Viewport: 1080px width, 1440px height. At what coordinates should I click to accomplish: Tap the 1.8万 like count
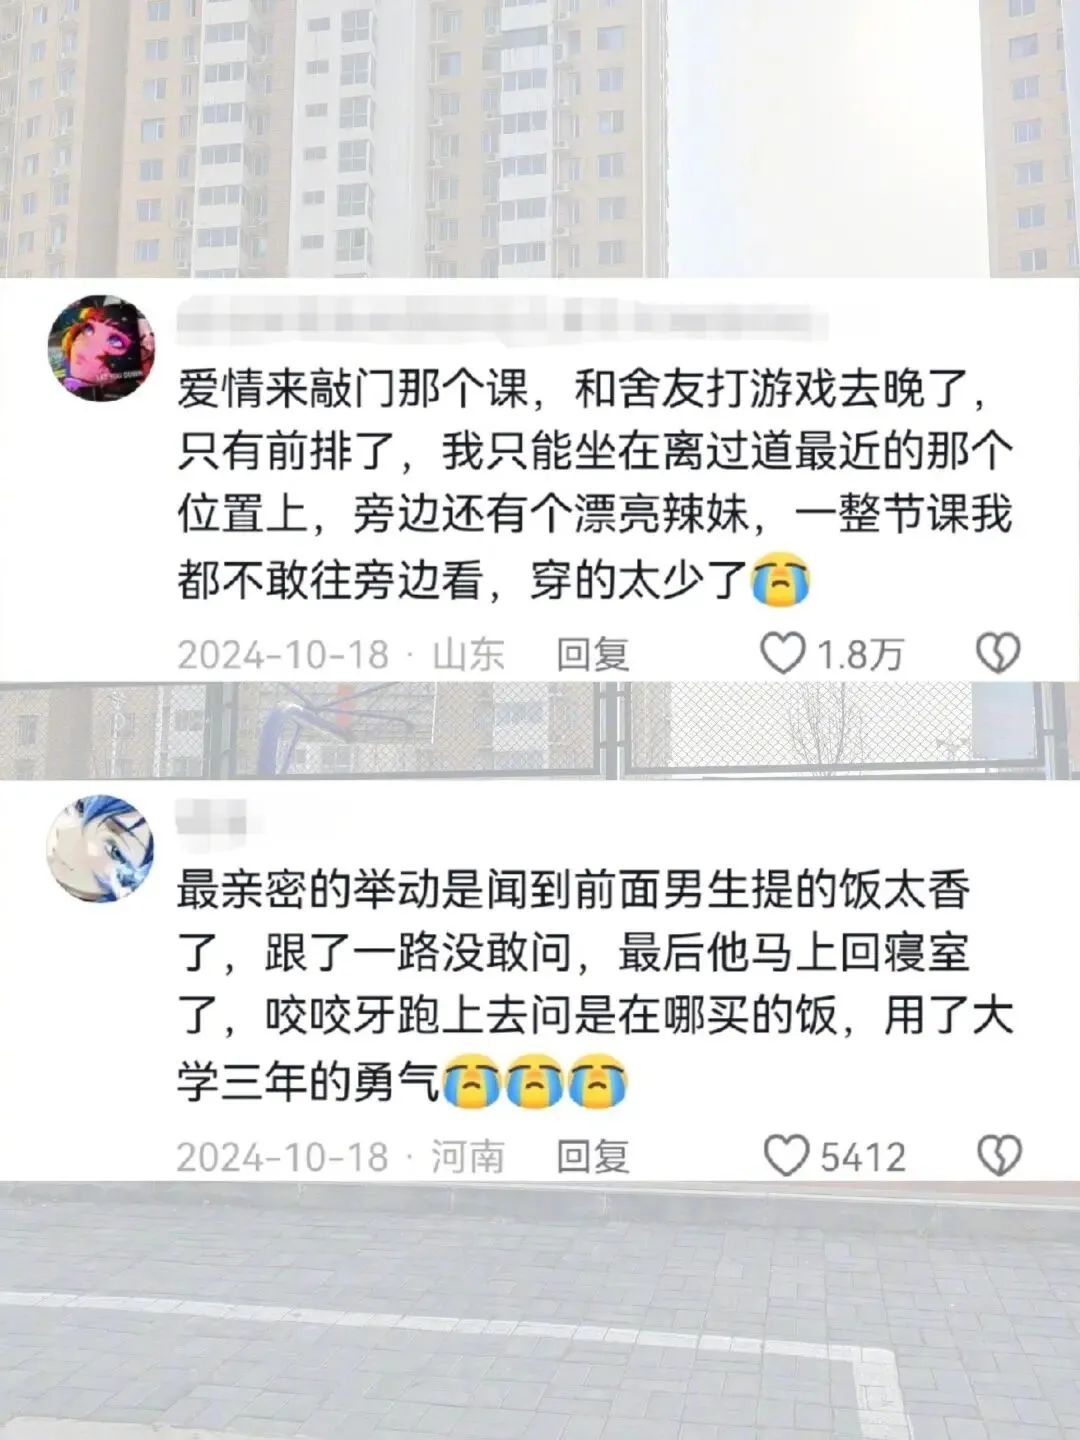(x=861, y=655)
